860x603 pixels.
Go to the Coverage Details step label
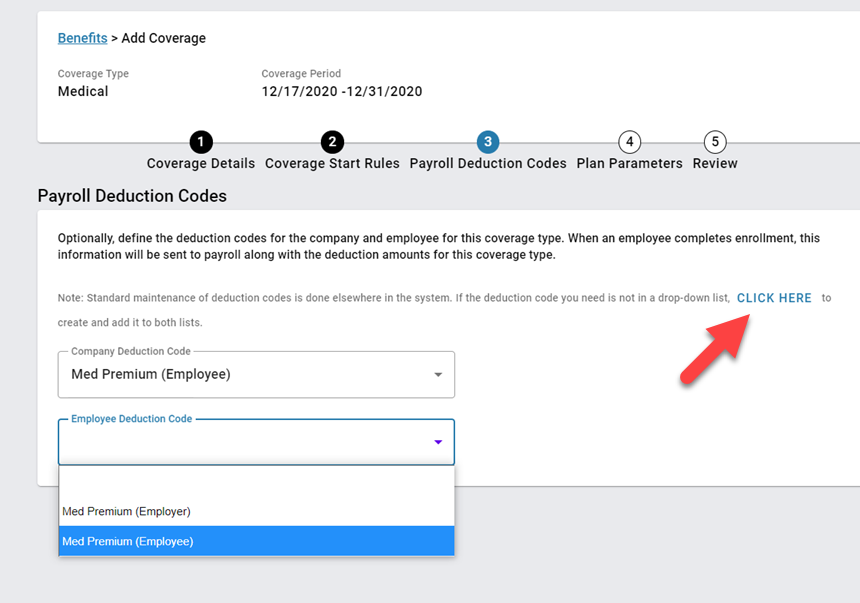(x=201, y=164)
